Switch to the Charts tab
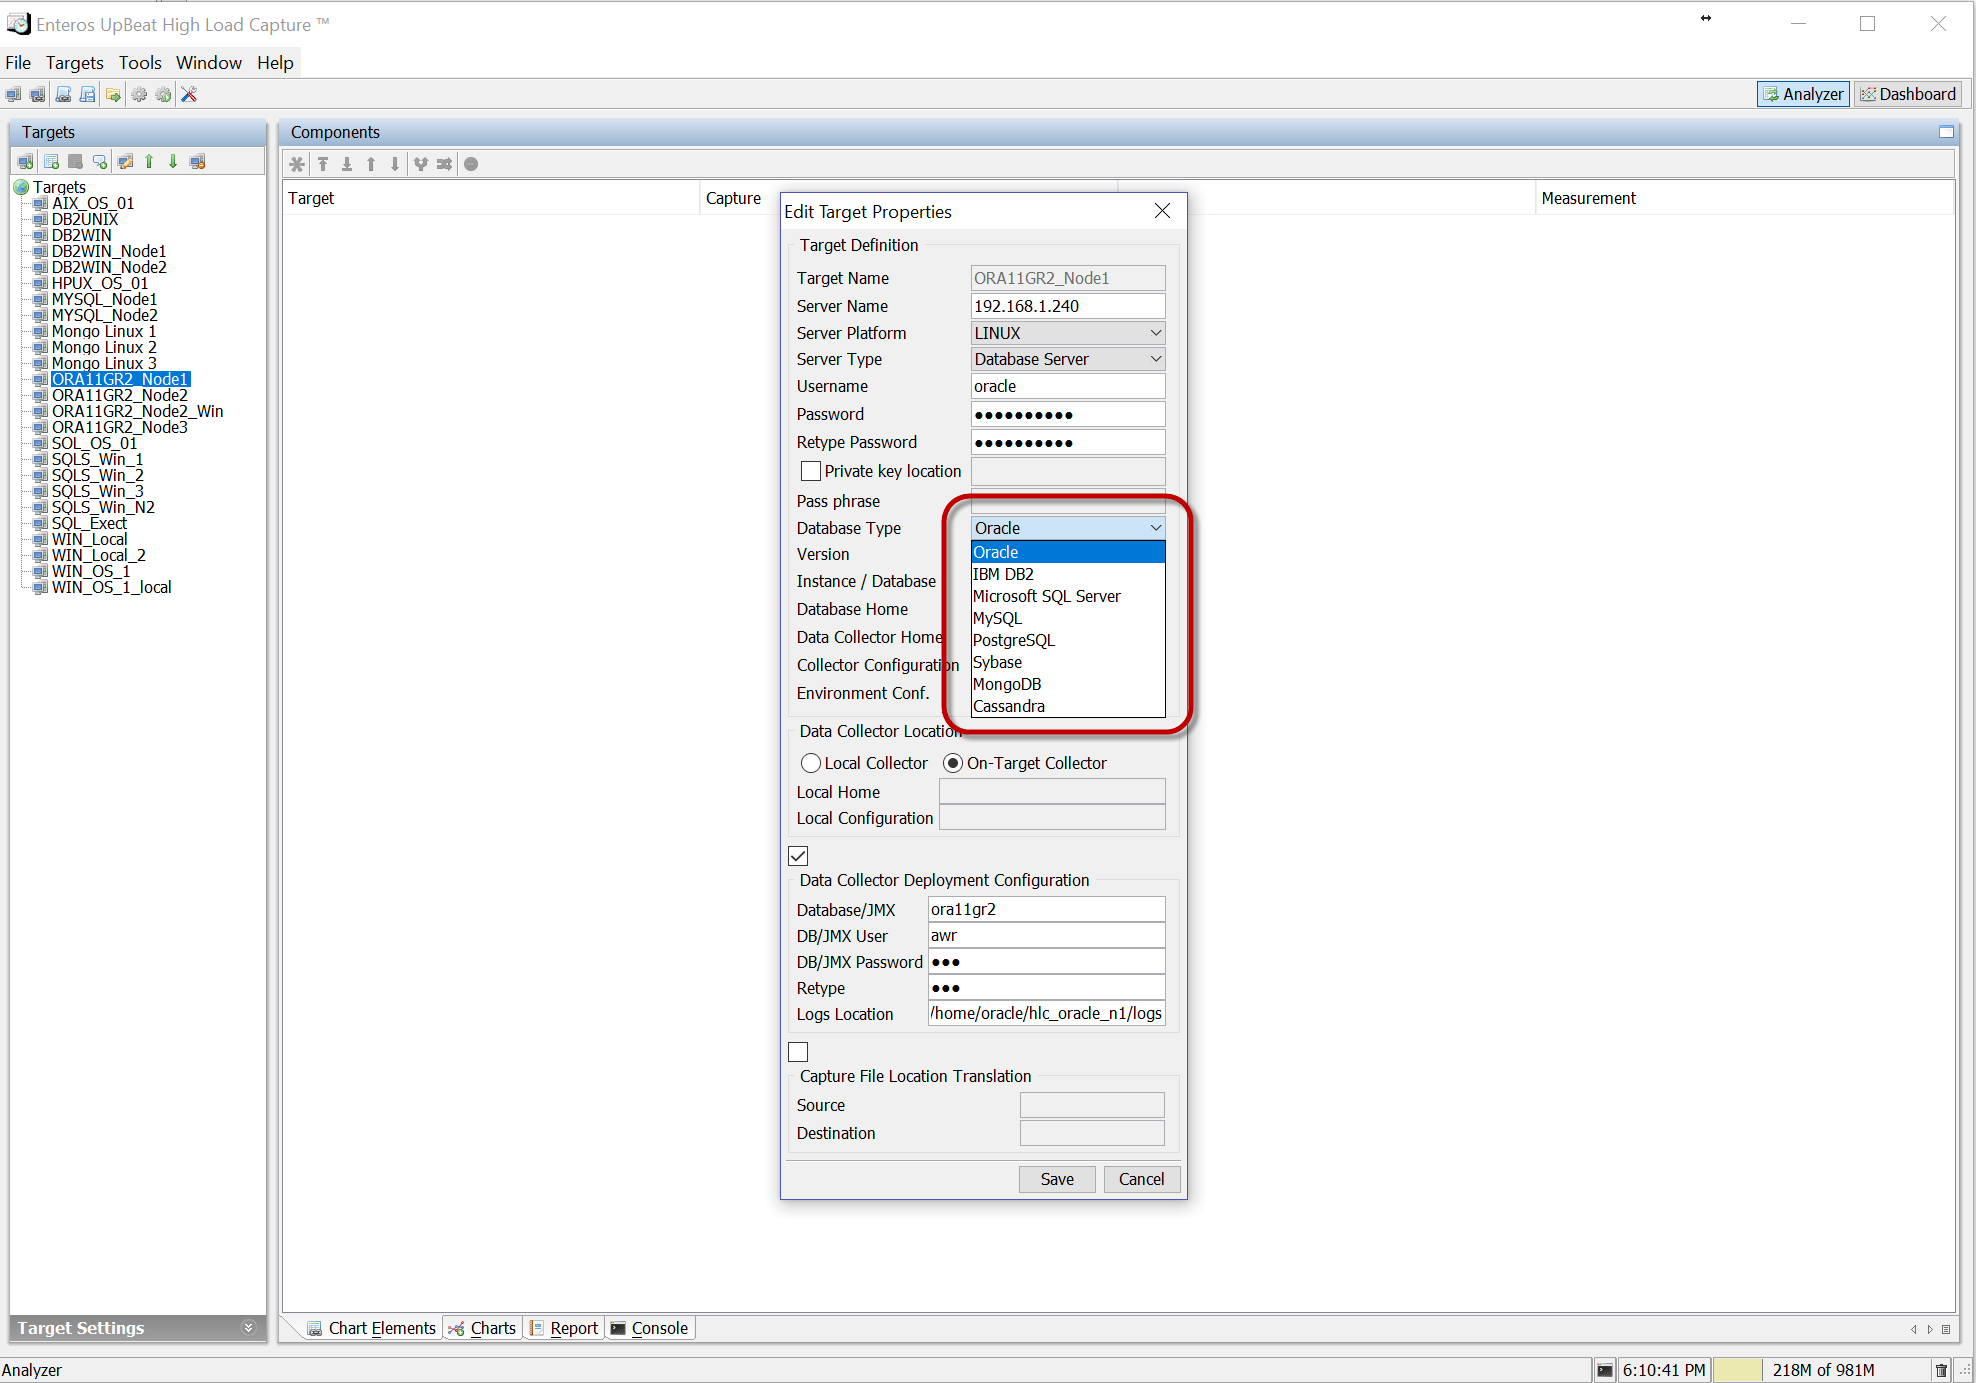This screenshot has width=1976, height=1383. click(x=483, y=1328)
